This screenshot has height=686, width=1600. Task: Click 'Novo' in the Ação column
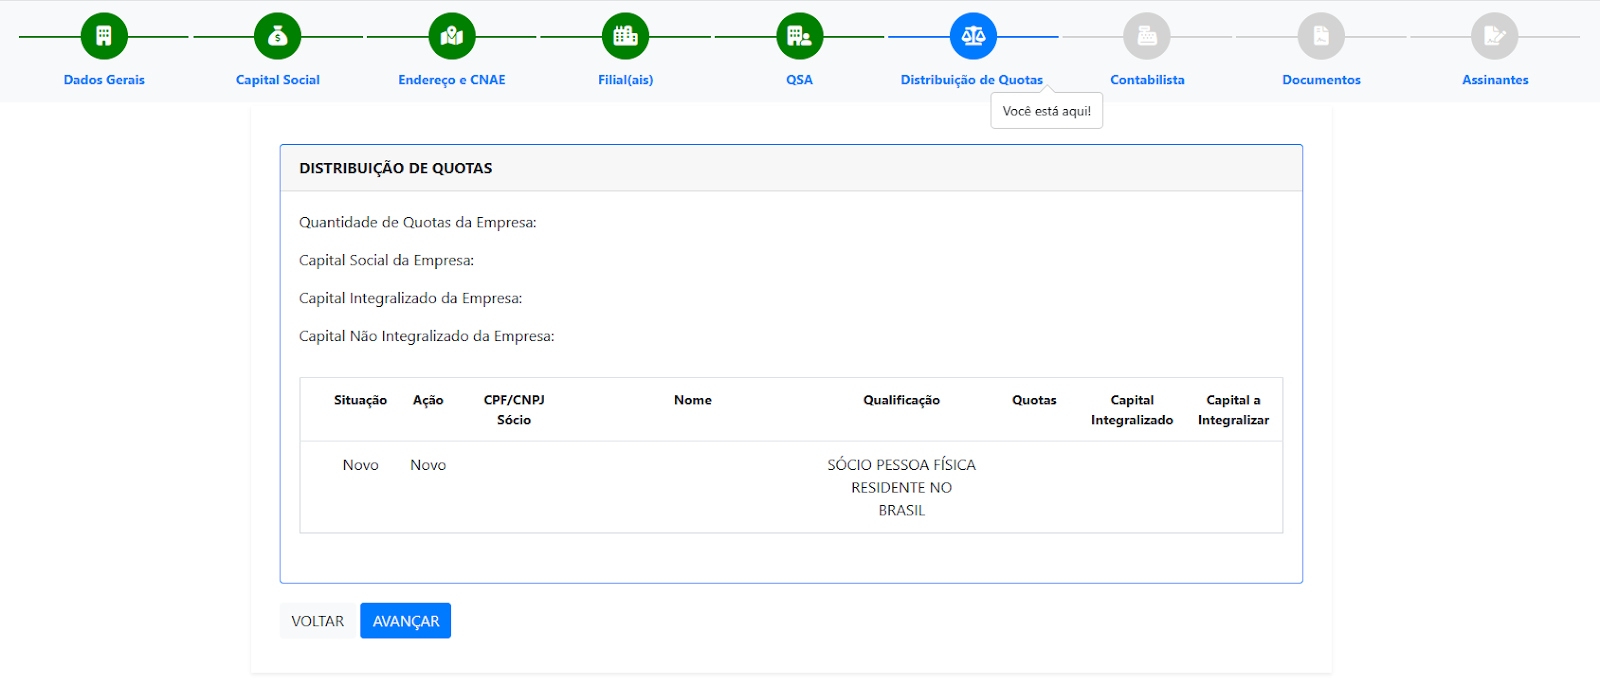(428, 465)
